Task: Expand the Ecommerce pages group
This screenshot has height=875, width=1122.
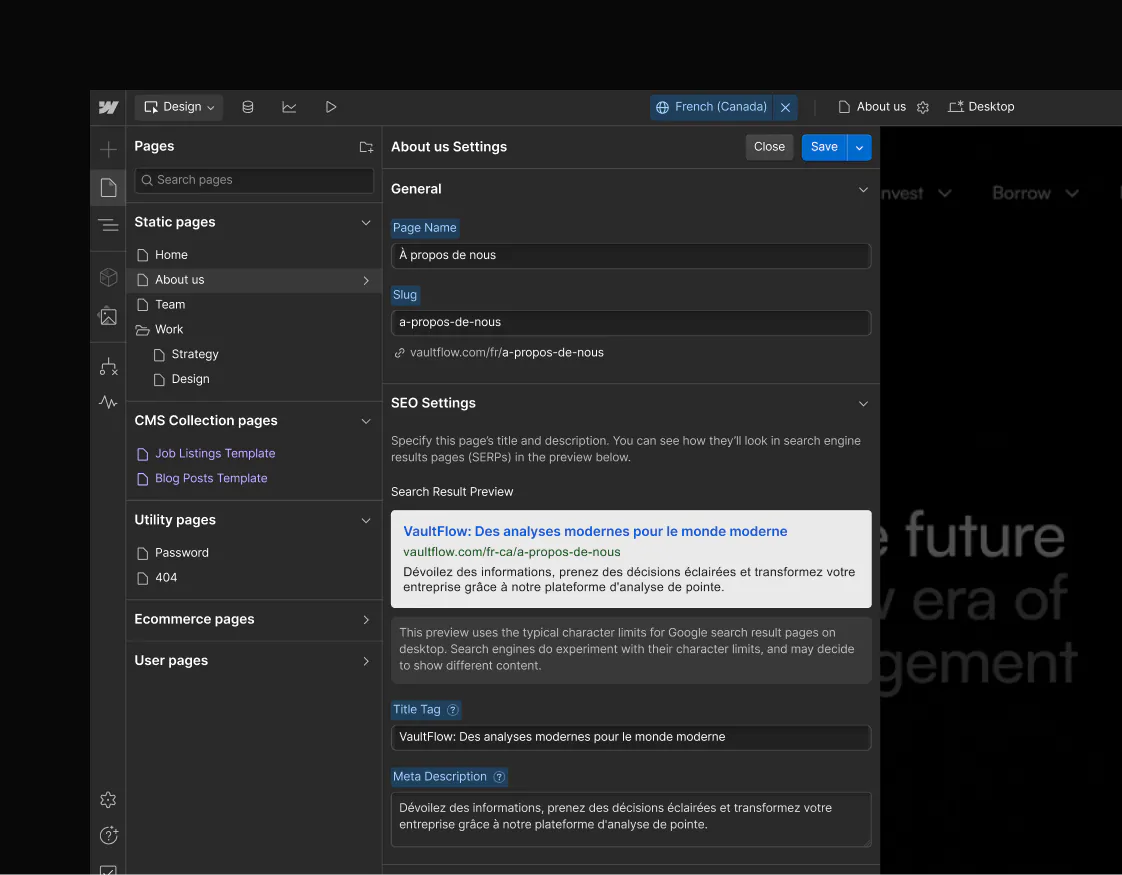Action: tap(366, 620)
